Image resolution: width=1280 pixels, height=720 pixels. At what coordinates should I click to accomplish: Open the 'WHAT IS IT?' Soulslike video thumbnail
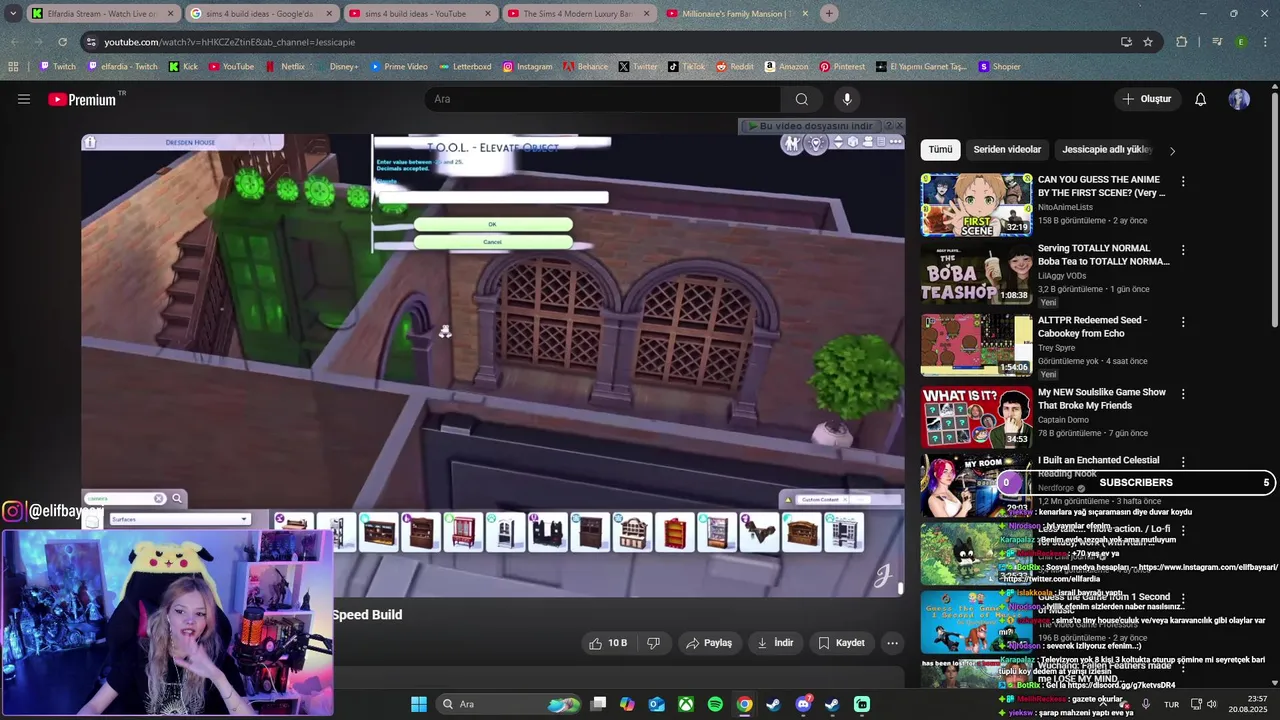pyautogui.click(x=976, y=417)
